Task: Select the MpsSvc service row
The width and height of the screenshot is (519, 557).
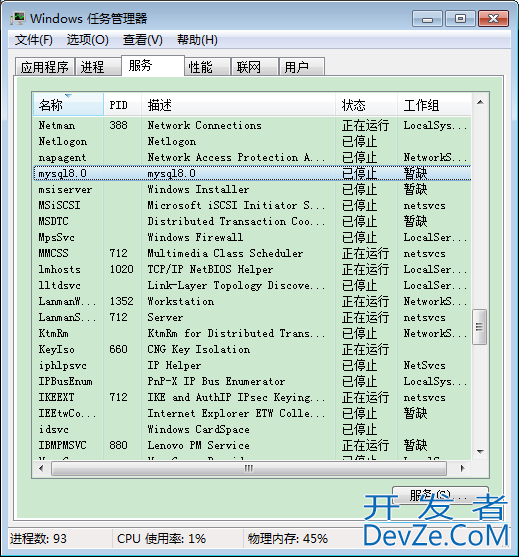Action: click(252, 237)
